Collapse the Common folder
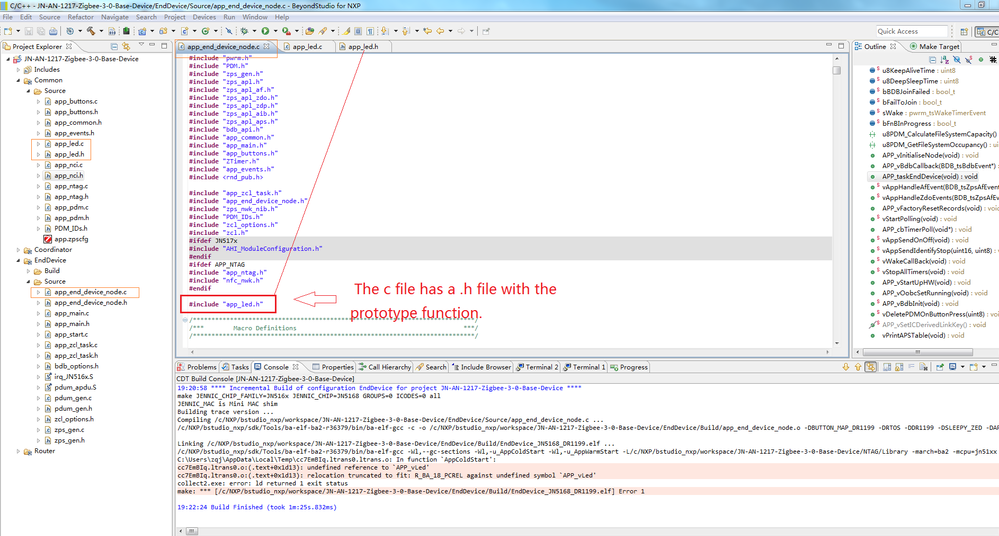The image size is (999, 536). (x=18, y=80)
